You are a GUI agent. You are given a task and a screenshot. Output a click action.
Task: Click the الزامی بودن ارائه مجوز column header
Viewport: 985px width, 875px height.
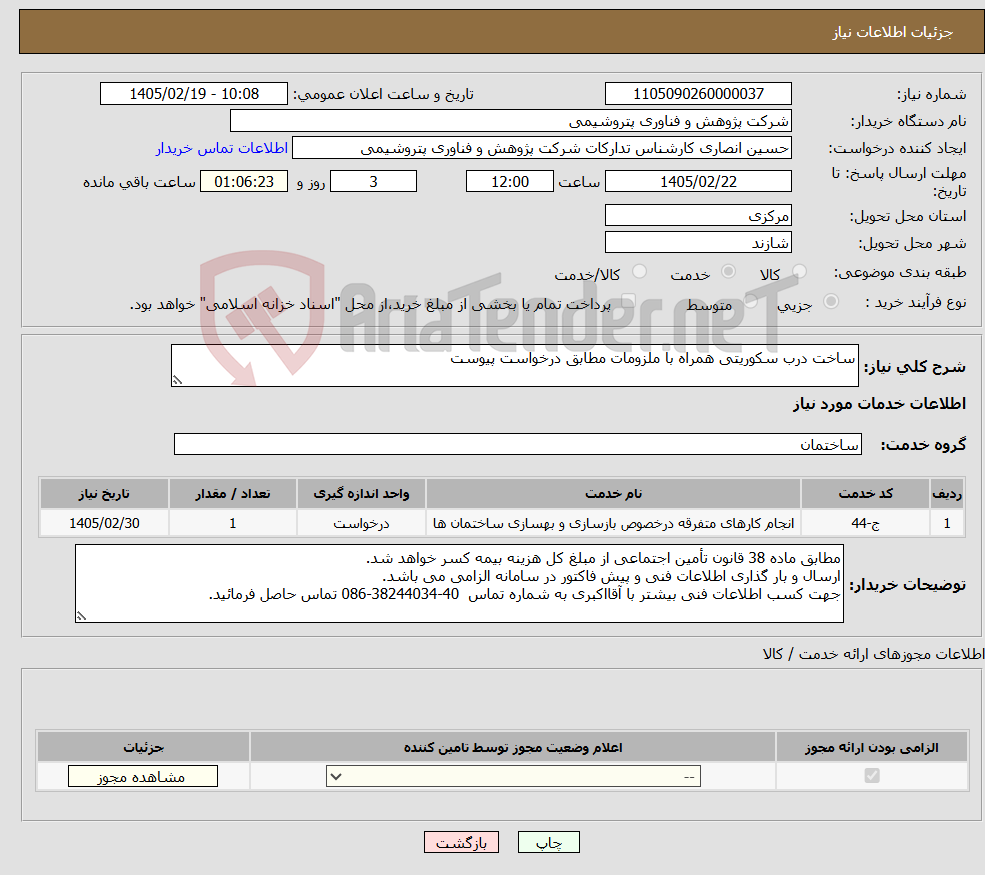(872, 747)
